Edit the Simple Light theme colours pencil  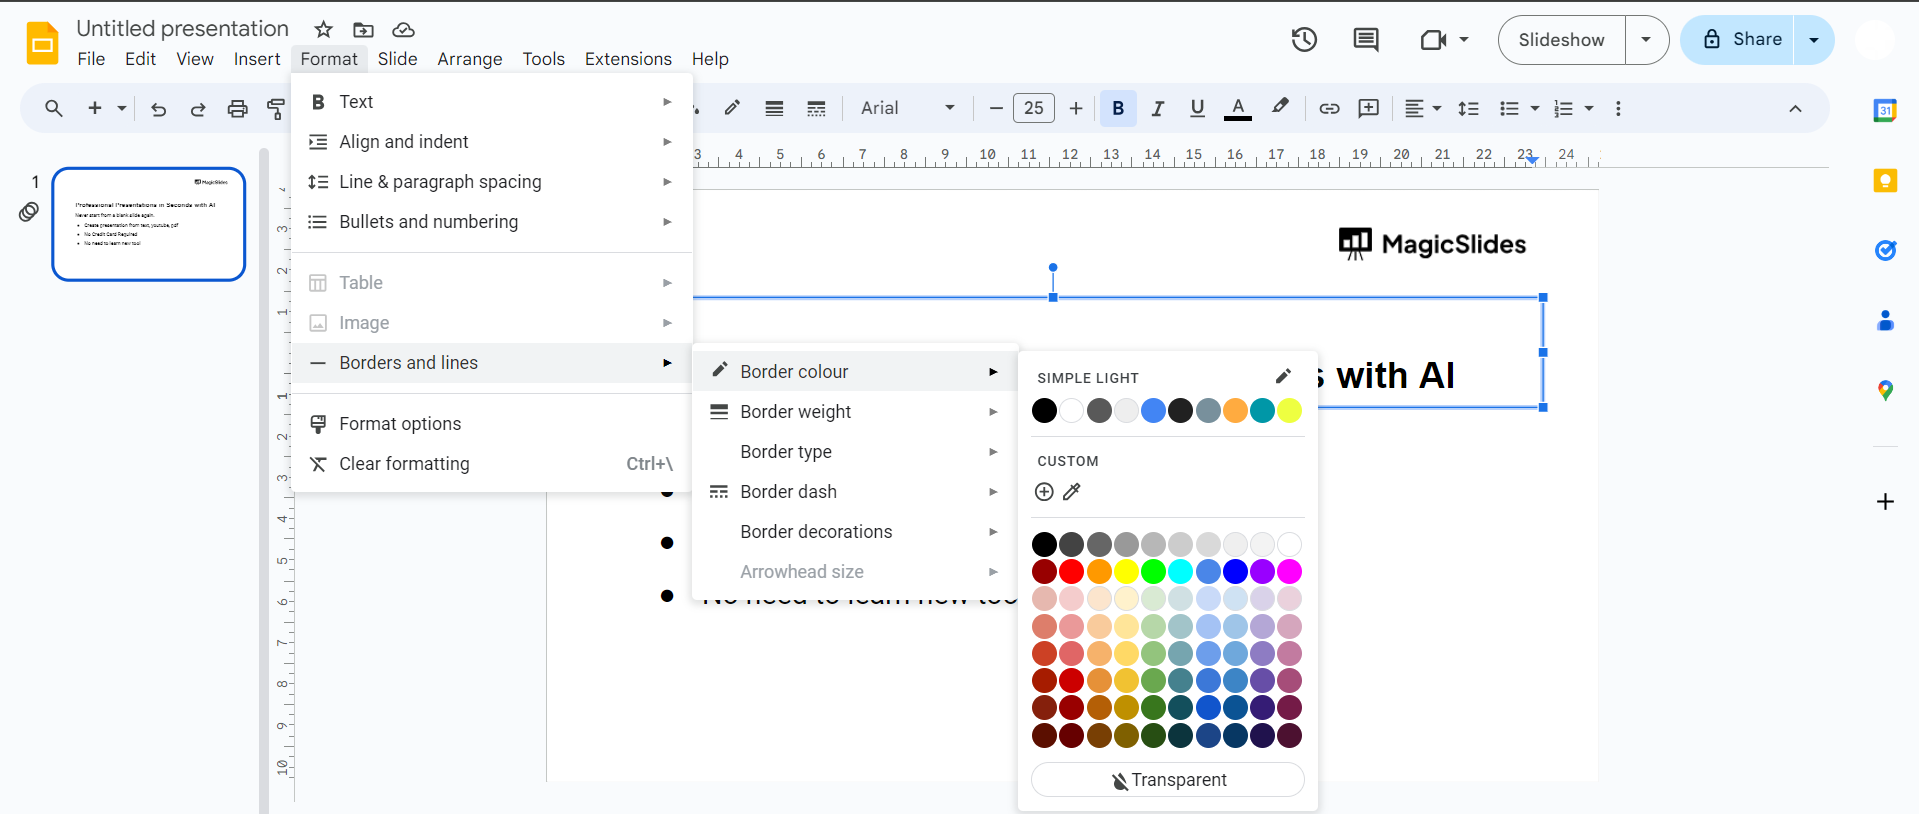[x=1283, y=376]
